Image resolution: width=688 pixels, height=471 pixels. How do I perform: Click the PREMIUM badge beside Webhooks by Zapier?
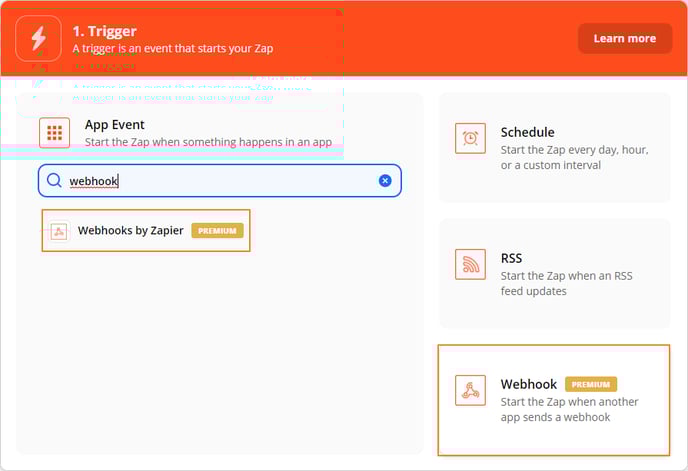217,231
